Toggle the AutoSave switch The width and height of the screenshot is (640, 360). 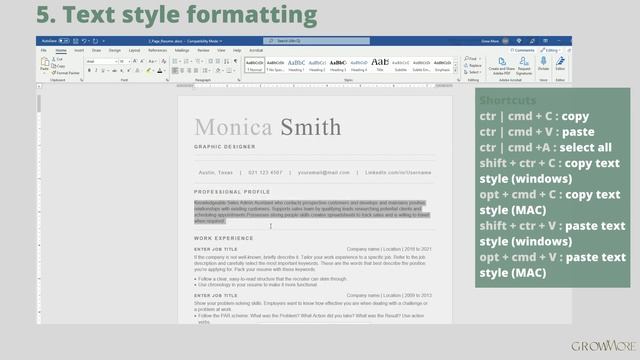pos(64,41)
